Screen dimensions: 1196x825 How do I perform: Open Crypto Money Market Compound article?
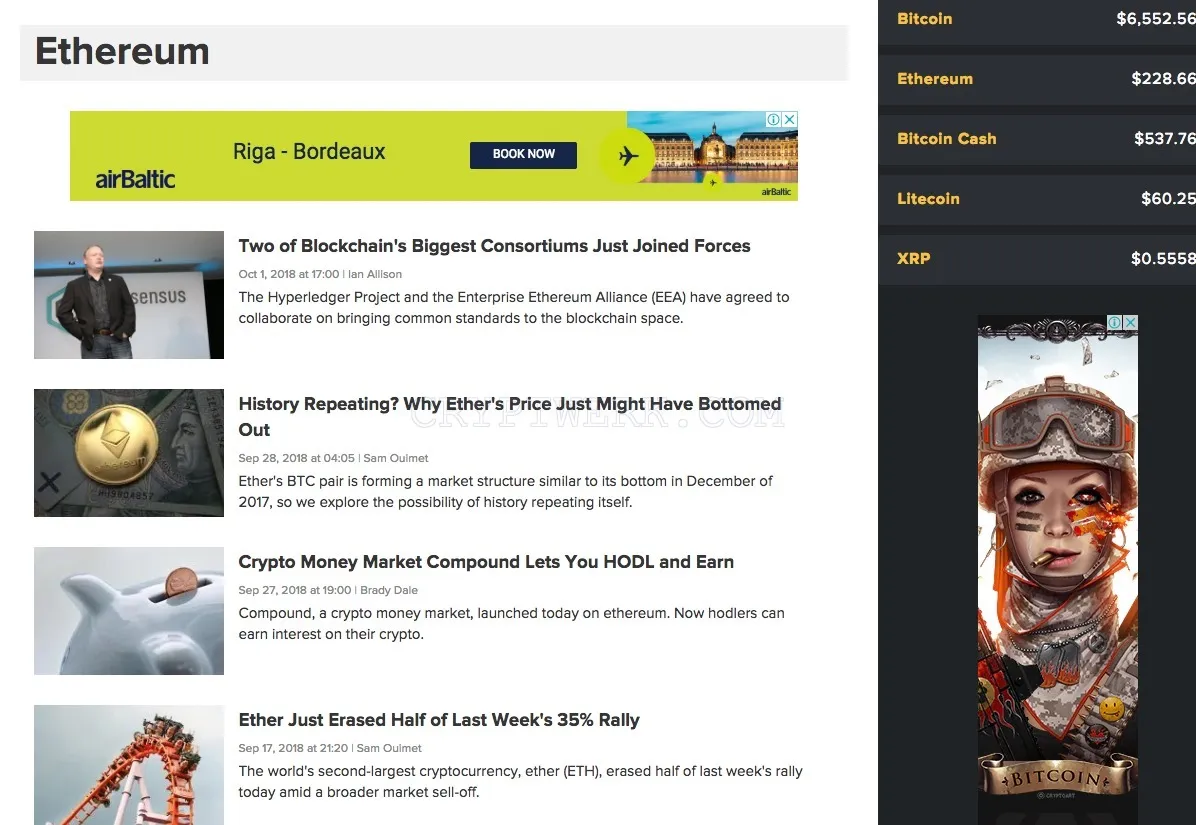[486, 562]
